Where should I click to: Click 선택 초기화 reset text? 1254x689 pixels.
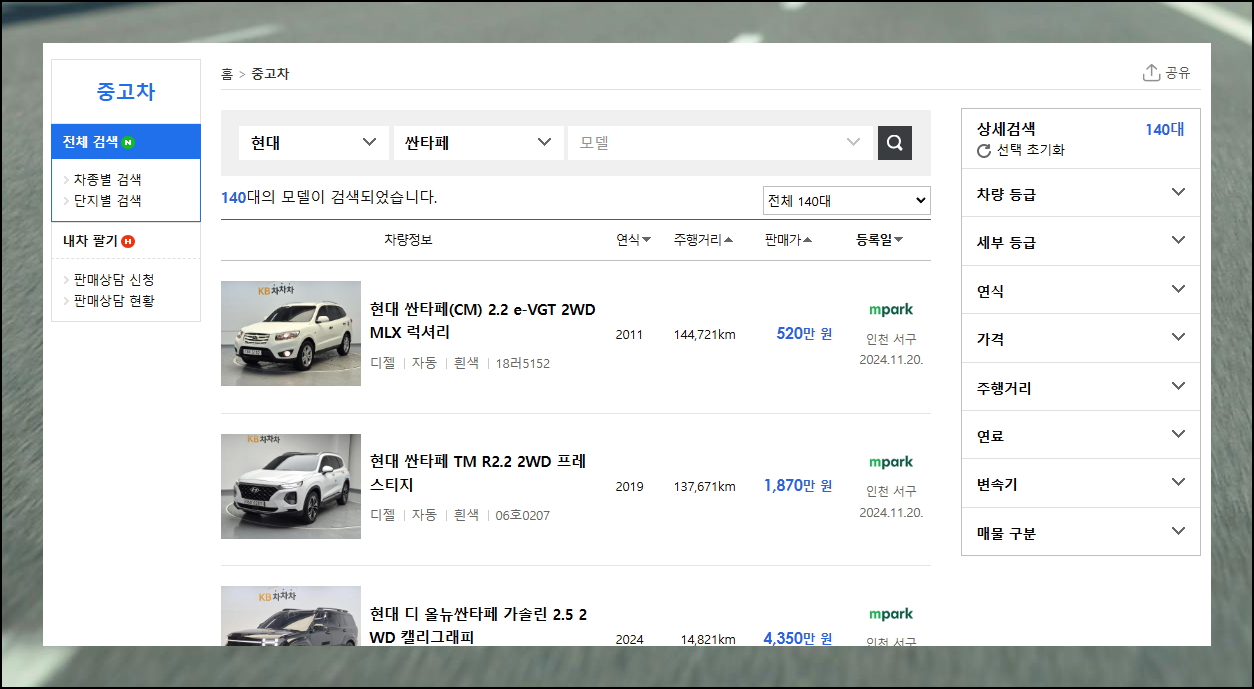(x=1031, y=150)
